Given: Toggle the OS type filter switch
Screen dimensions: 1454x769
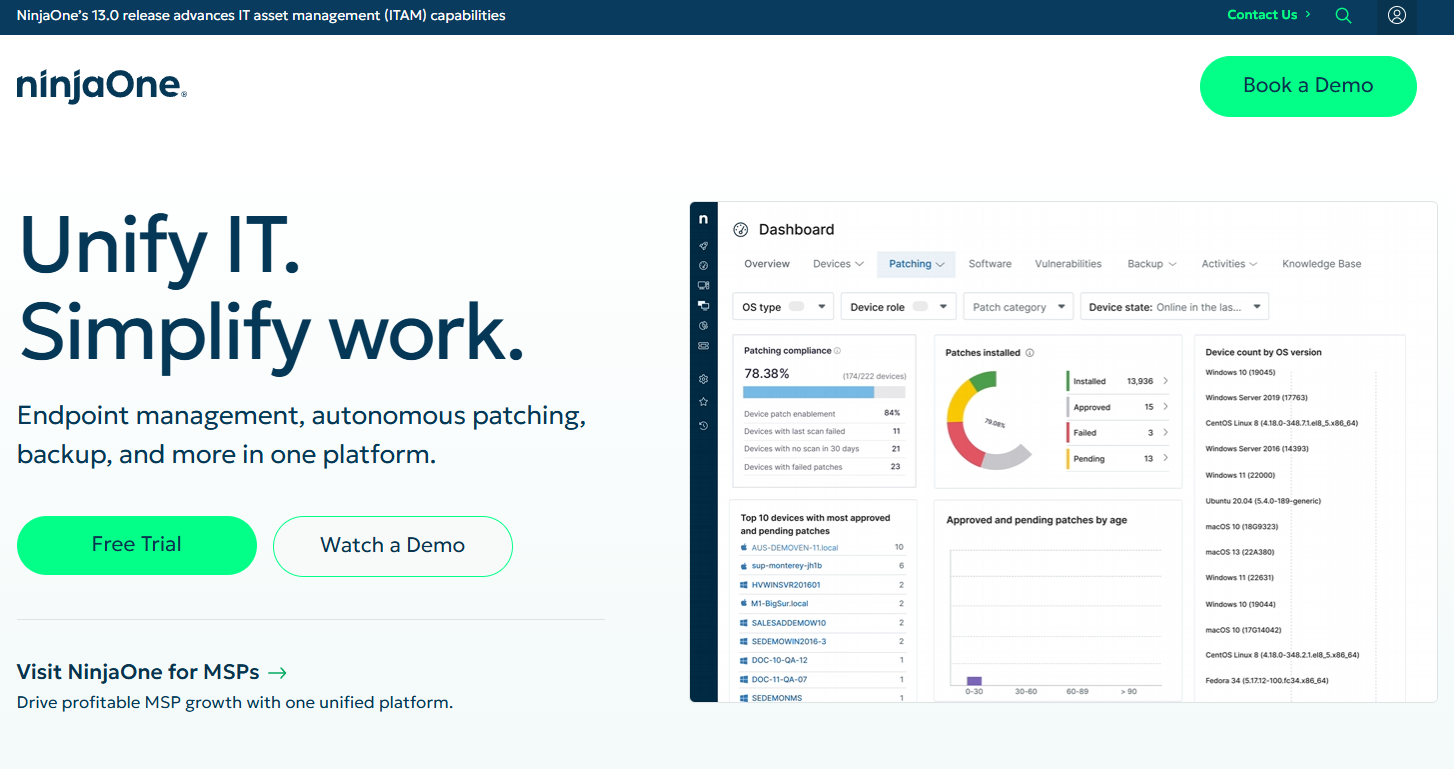Looking at the screenshot, I should click(797, 307).
